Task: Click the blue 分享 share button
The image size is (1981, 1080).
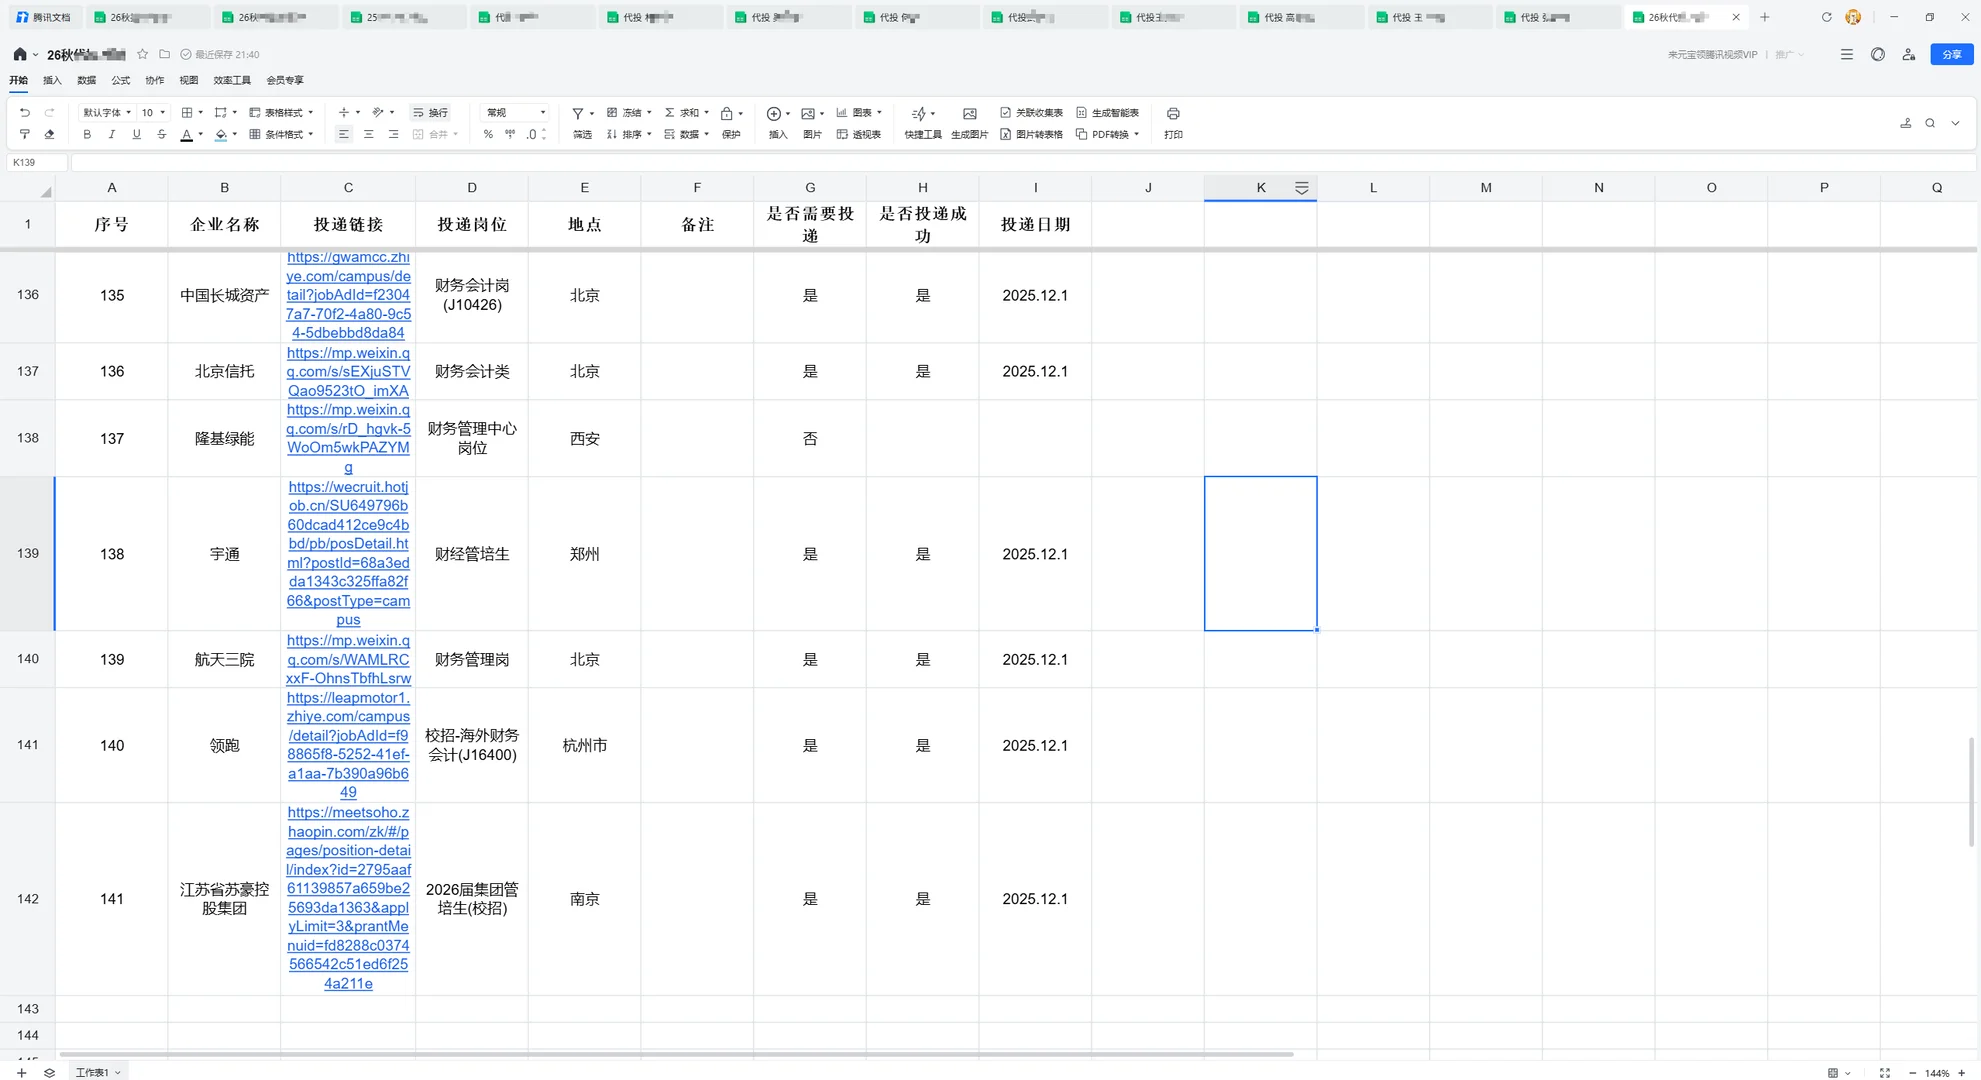Action: (1951, 54)
